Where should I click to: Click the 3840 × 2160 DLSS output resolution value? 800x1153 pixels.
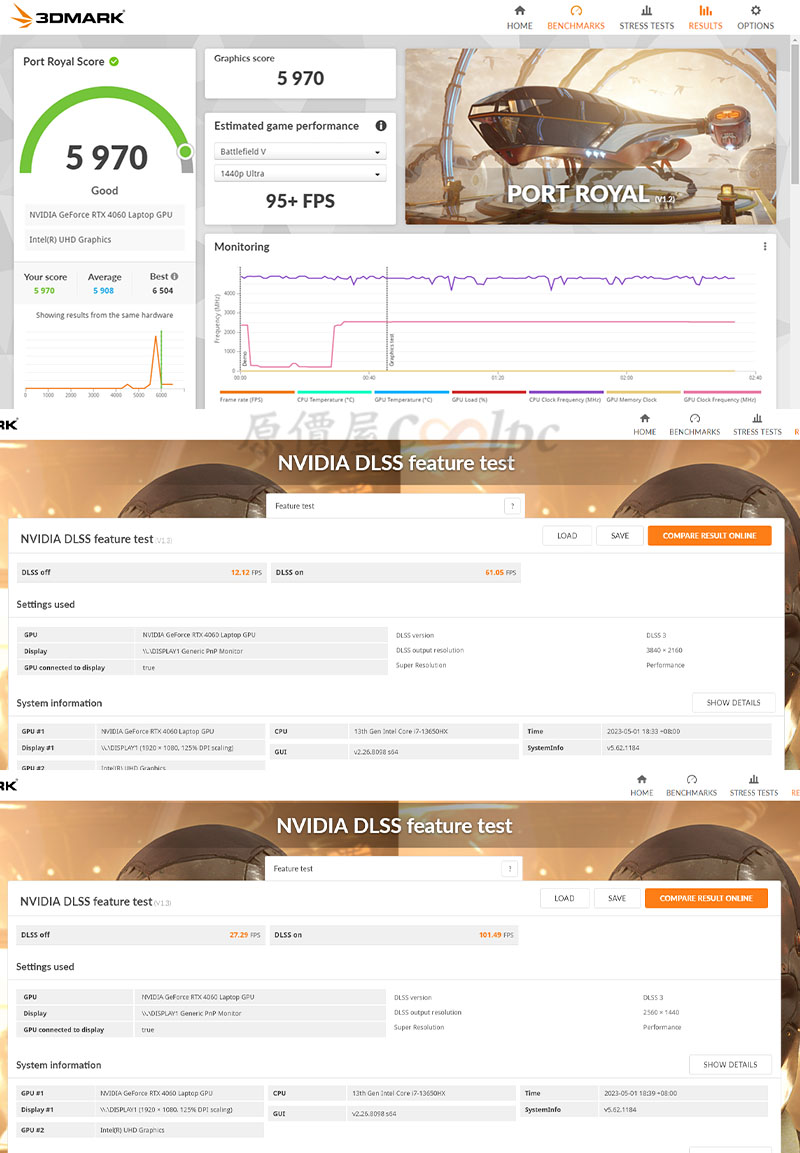(x=664, y=650)
